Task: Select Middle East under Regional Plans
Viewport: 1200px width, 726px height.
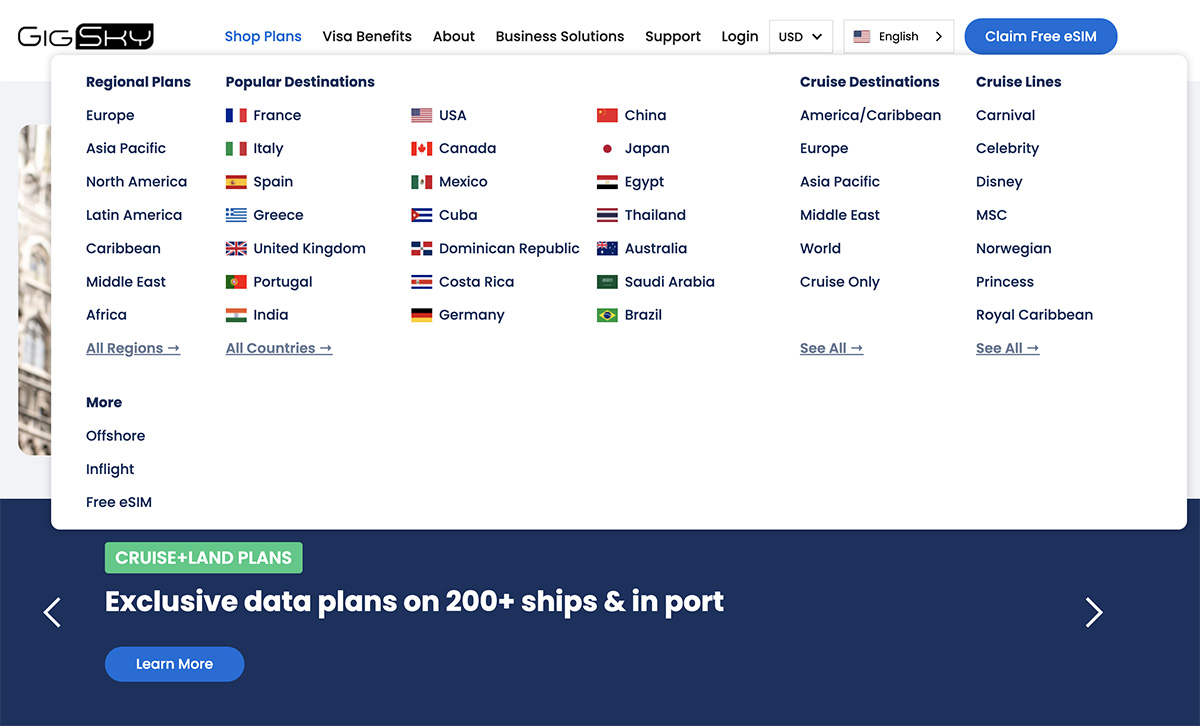Action: coord(126,282)
